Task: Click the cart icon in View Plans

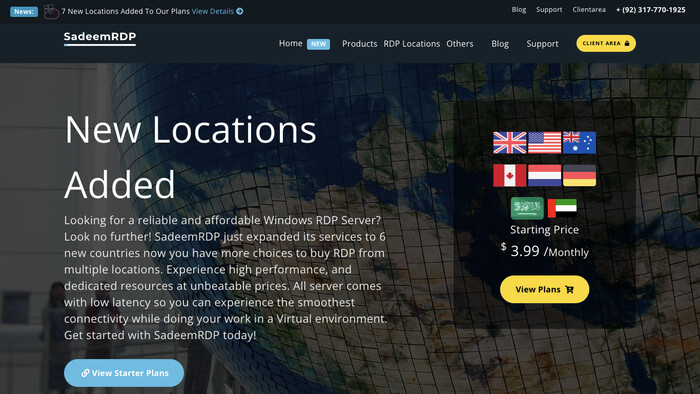Action: click(x=569, y=290)
